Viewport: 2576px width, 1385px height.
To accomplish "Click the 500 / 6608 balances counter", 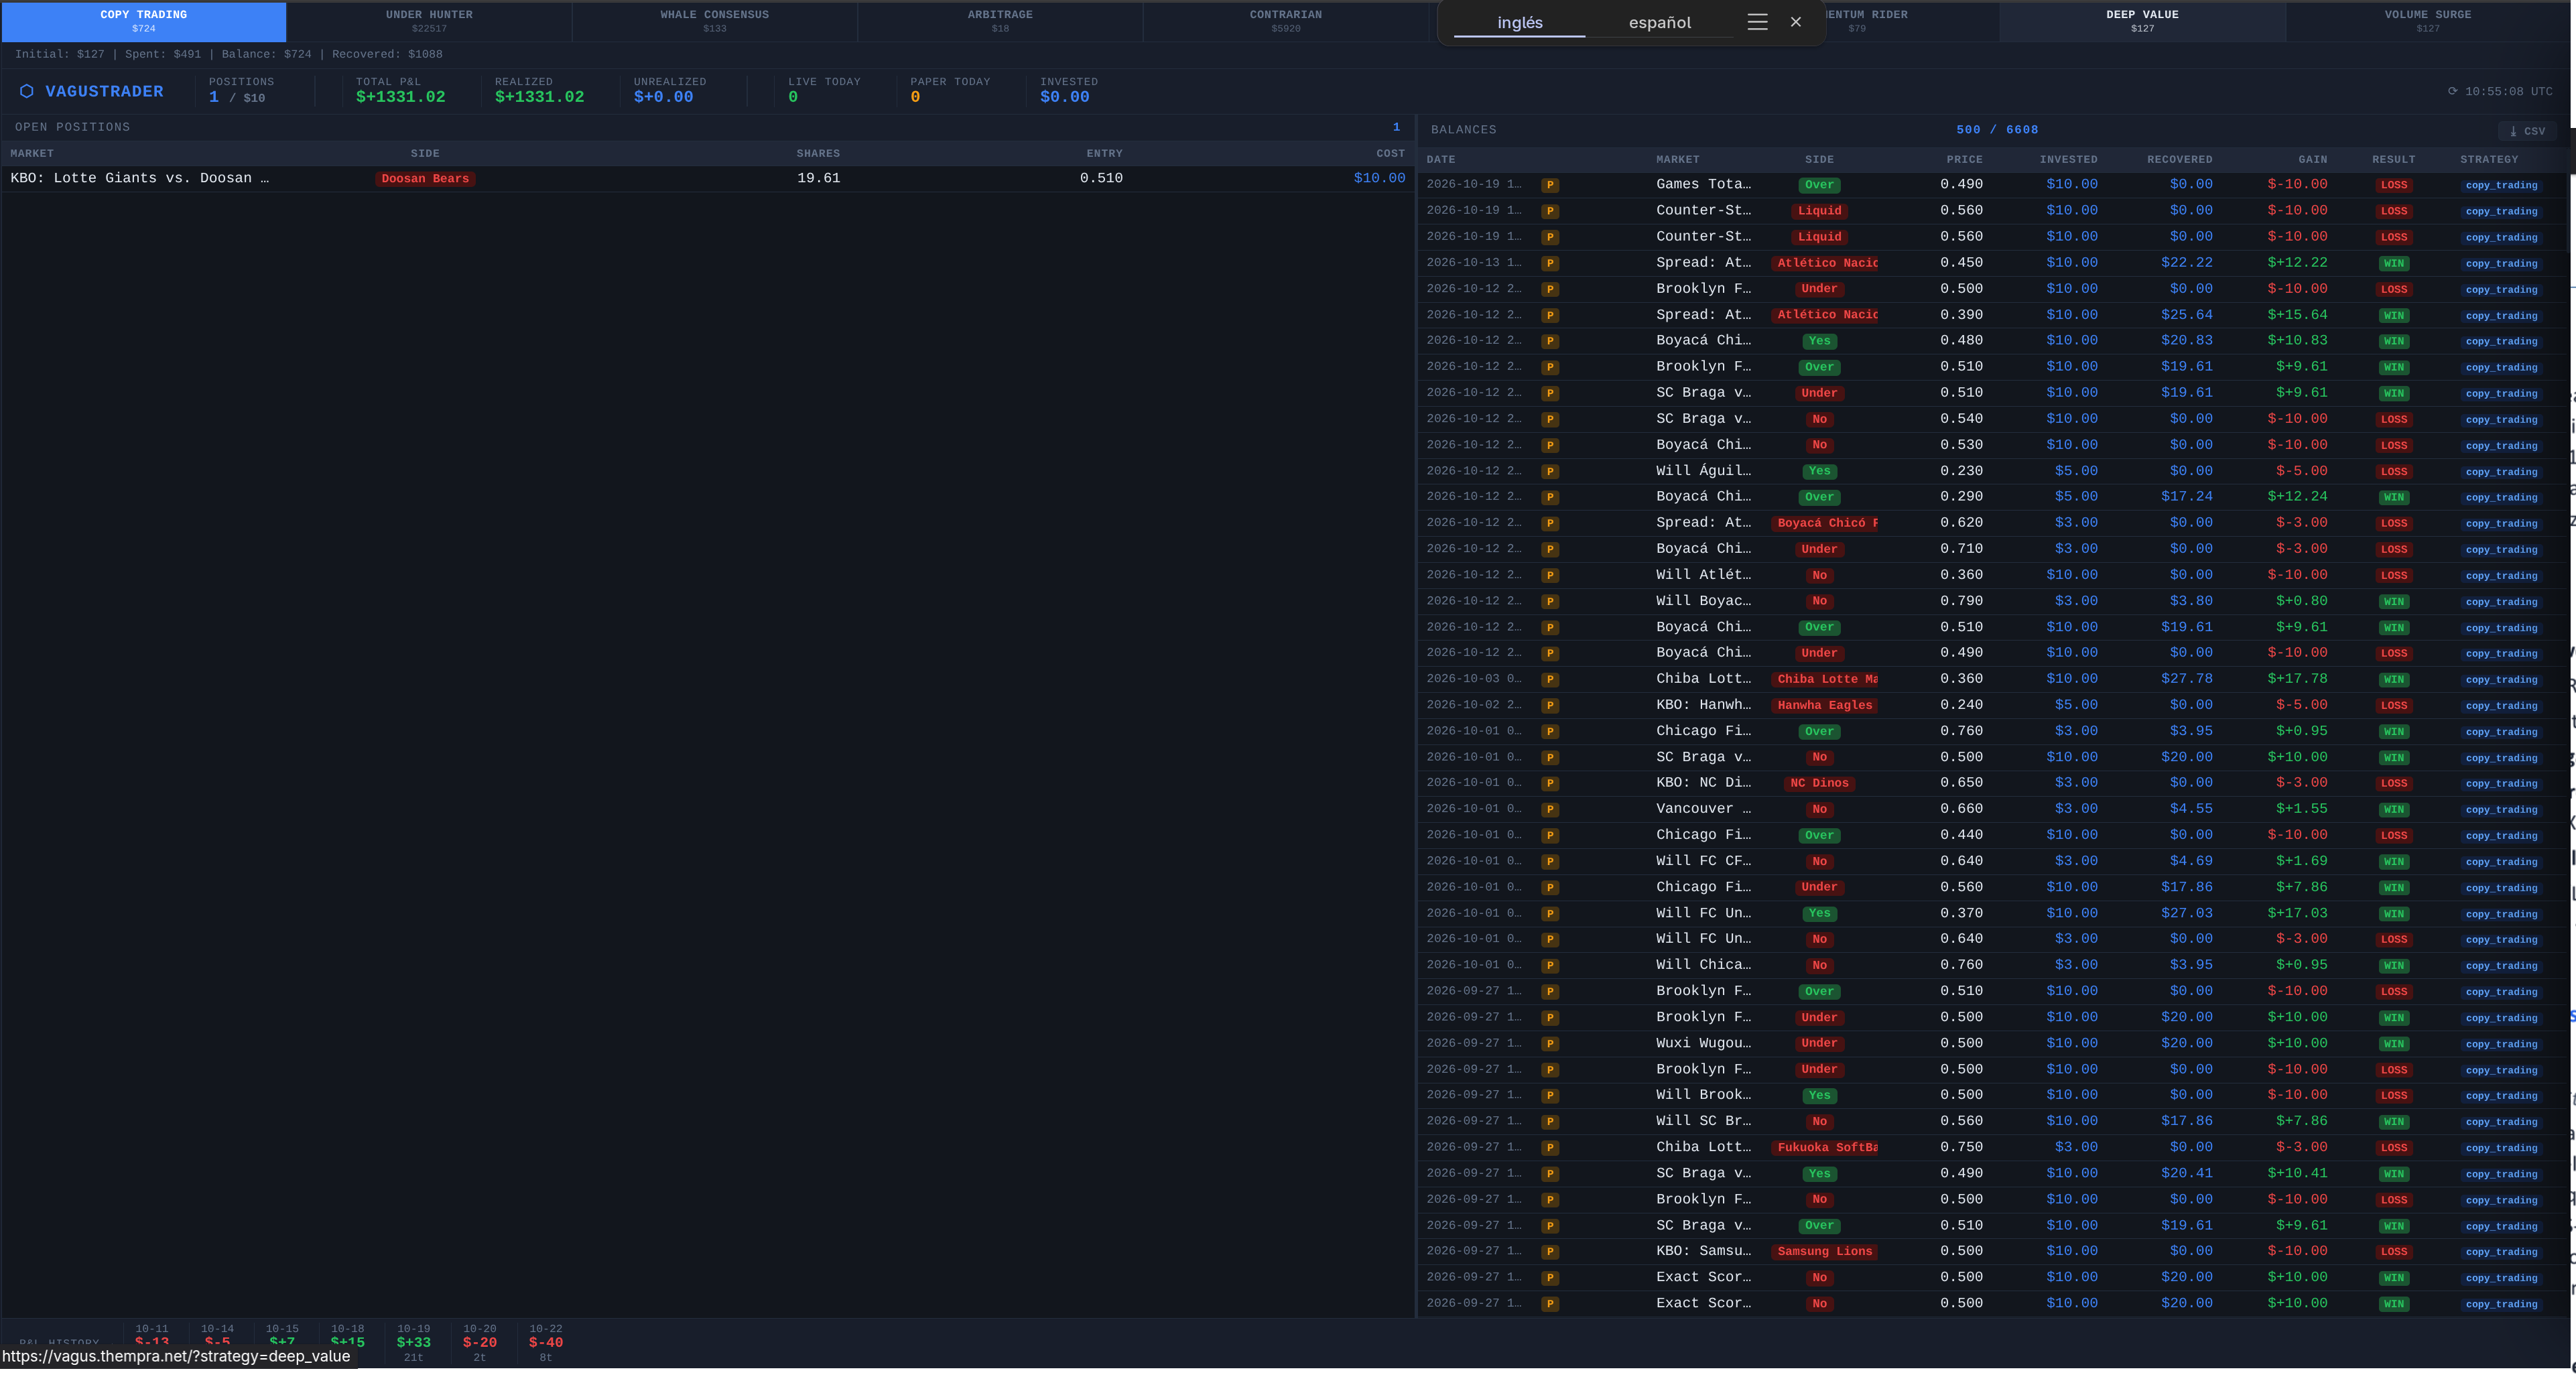I will (1996, 130).
